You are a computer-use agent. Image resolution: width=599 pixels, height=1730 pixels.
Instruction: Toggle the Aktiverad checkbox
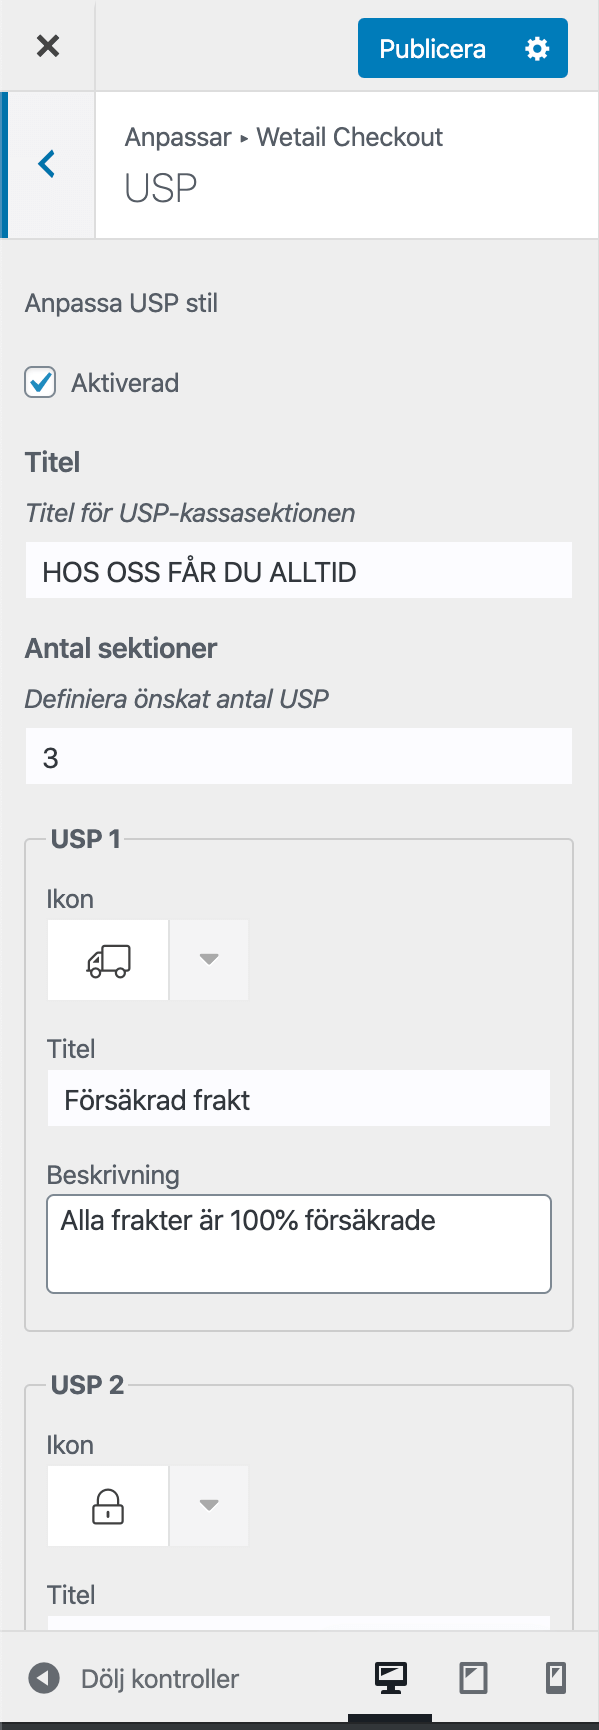(x=40, y=383)
